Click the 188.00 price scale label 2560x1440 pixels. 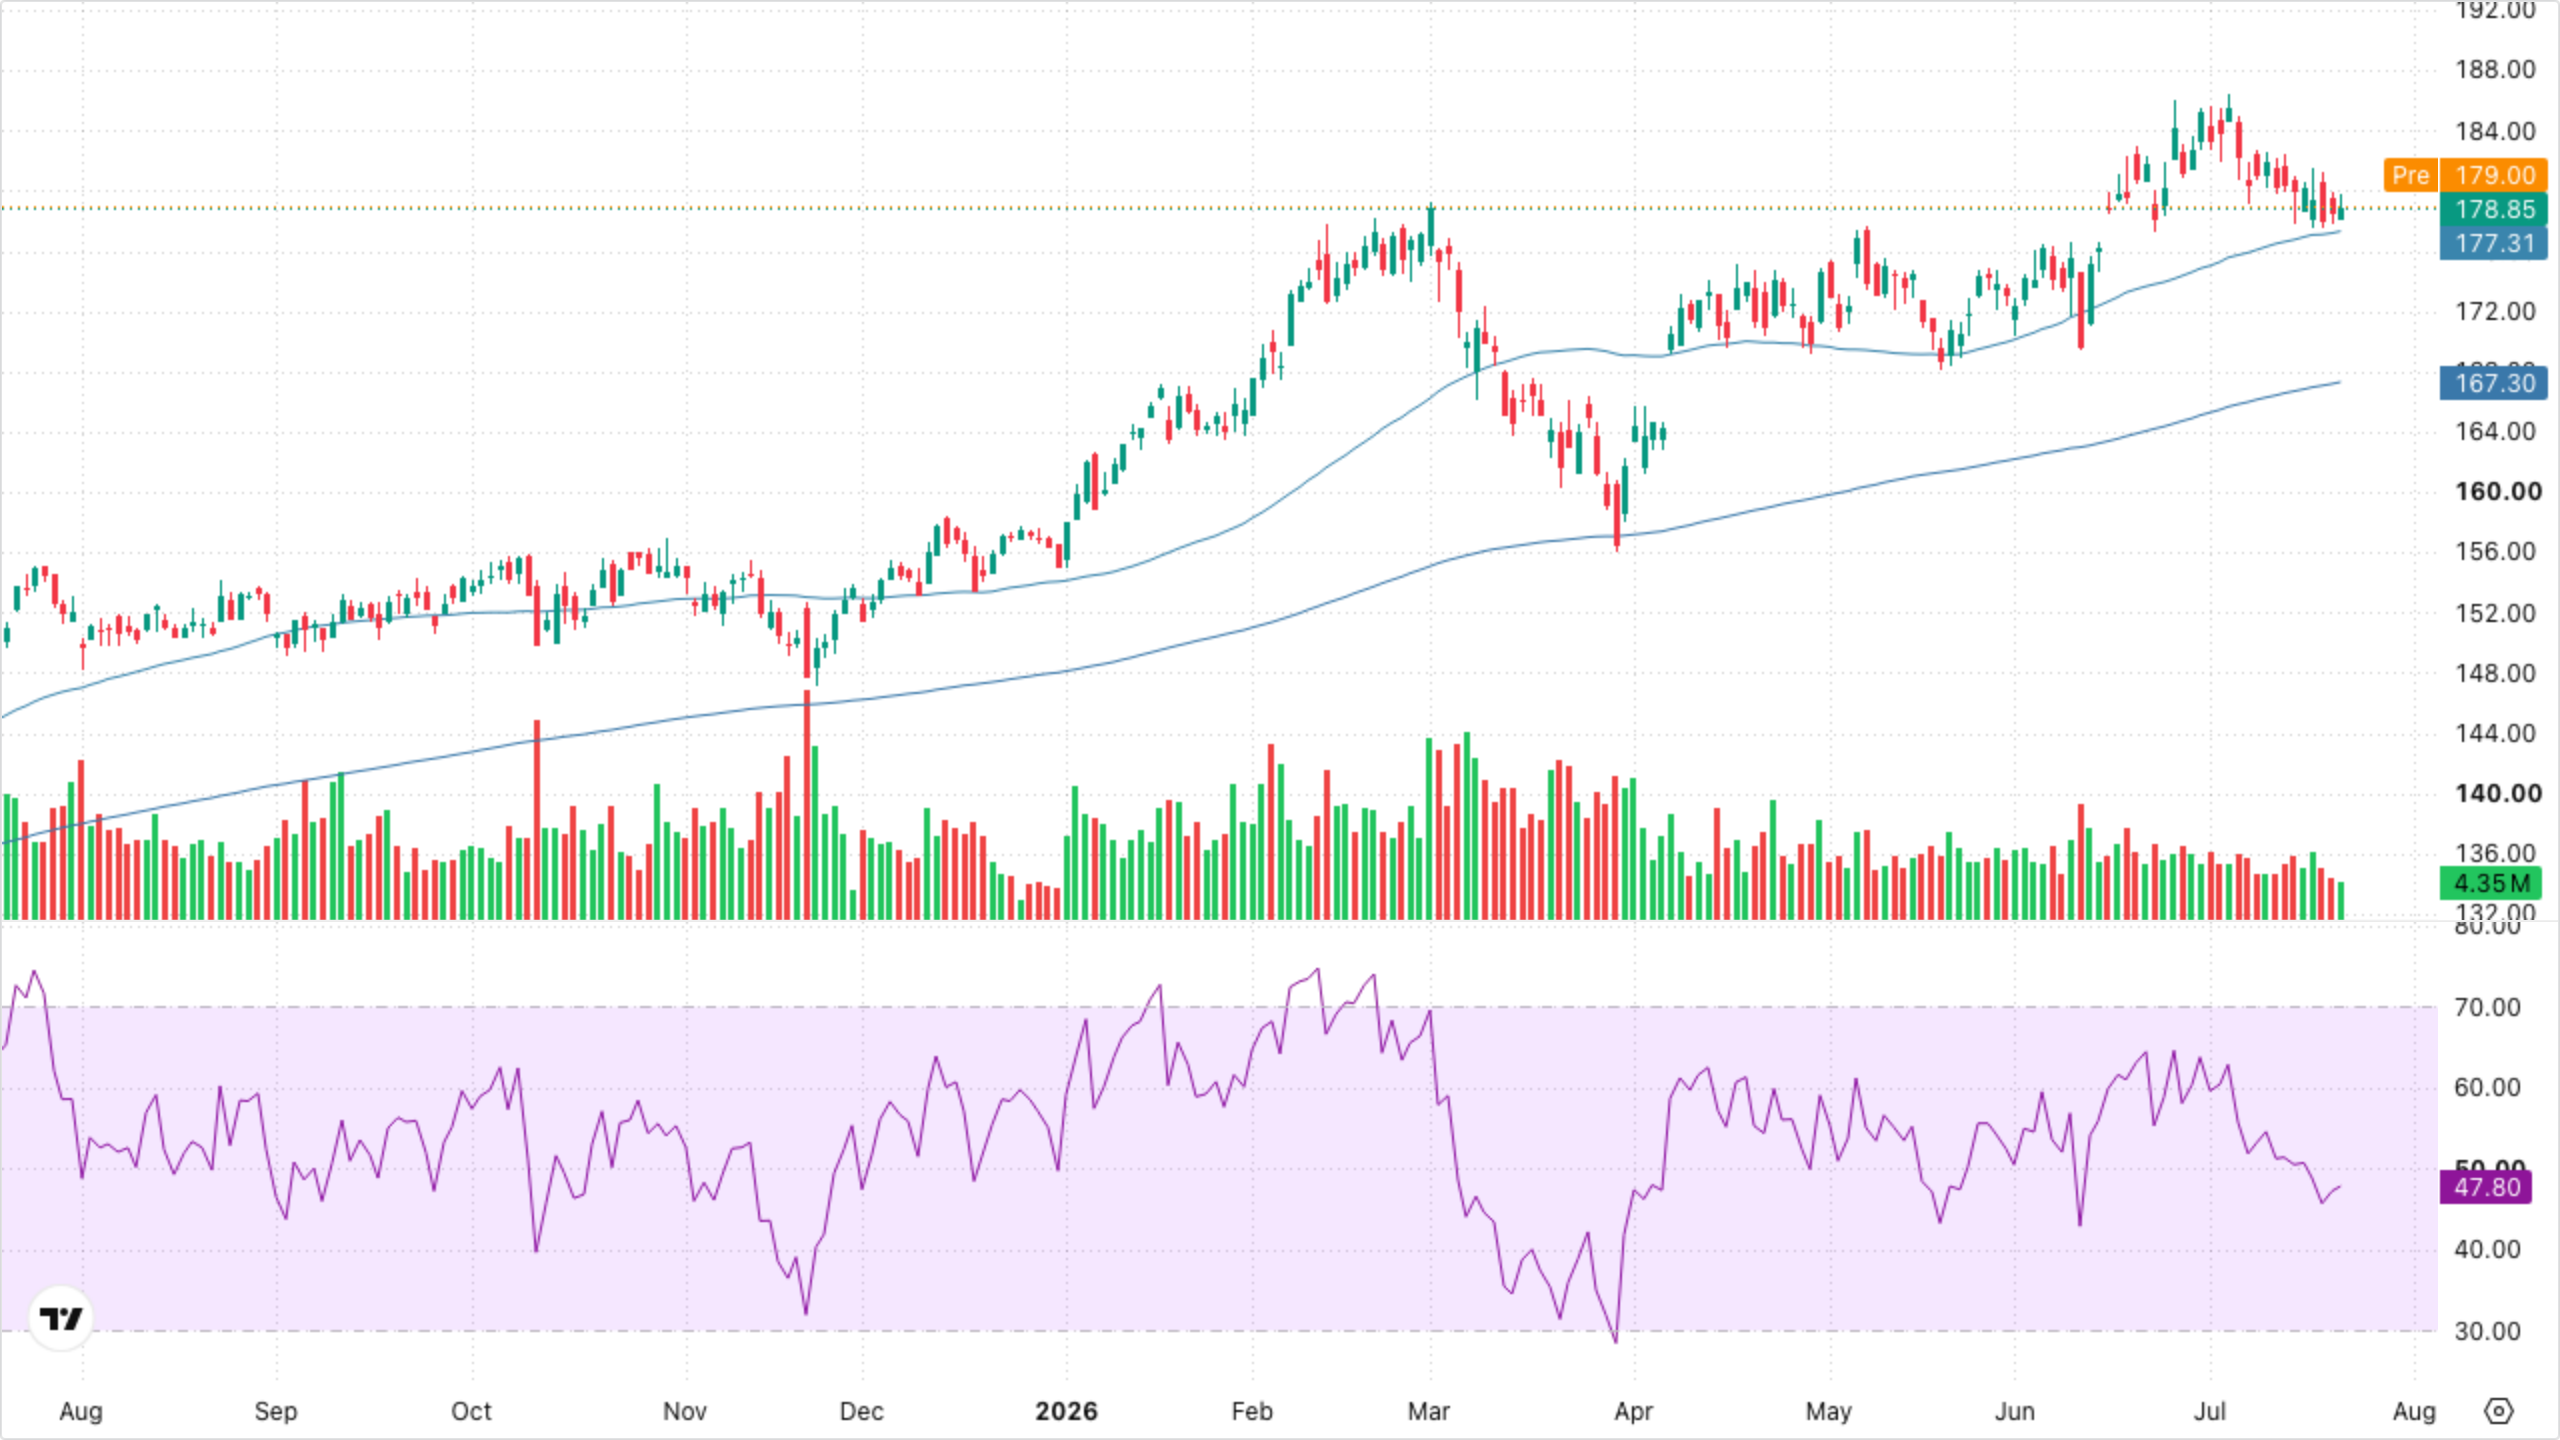tap(2496, 69)
